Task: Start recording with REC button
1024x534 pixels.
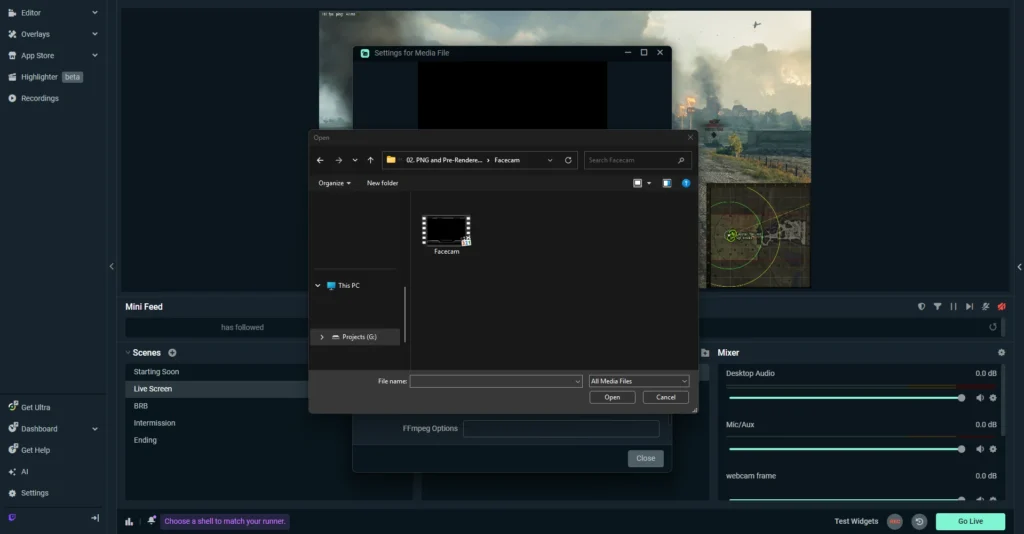Action: pos(895,521)
